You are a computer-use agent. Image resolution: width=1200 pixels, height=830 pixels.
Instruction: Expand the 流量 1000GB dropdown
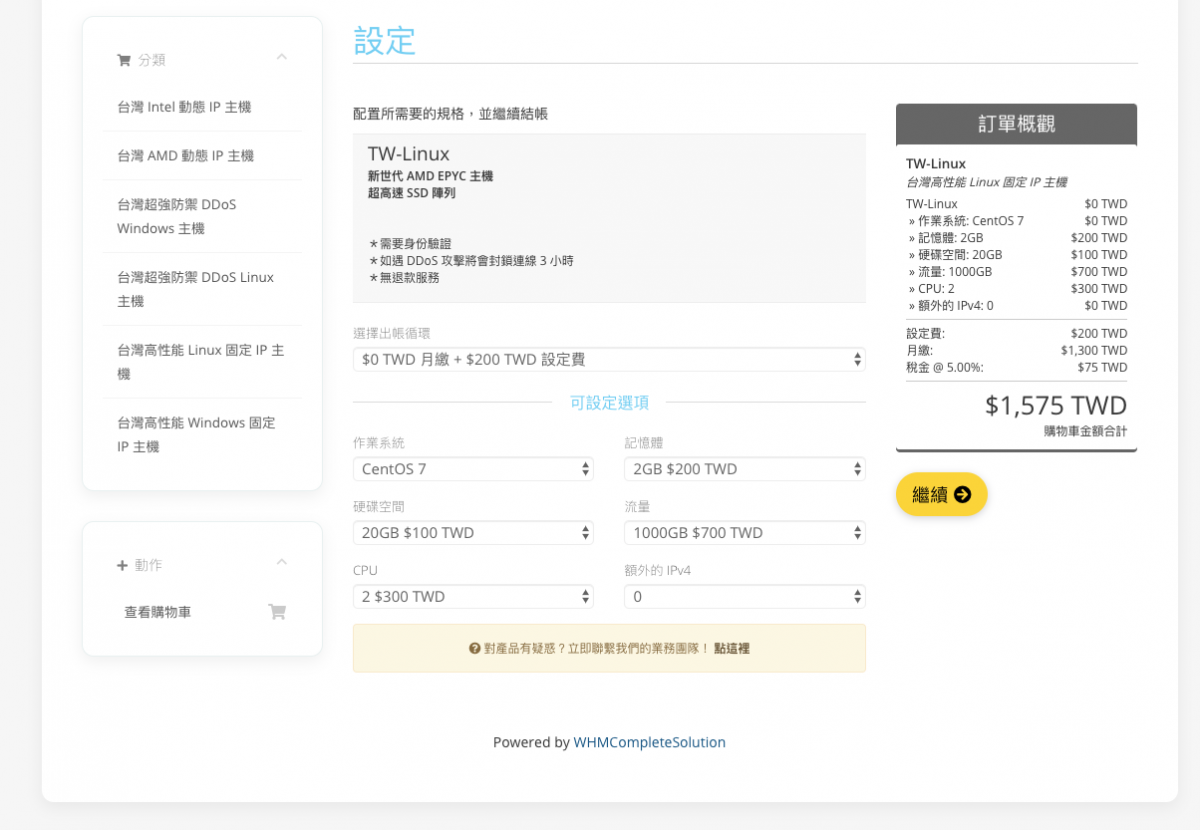(x=744, y=533)
